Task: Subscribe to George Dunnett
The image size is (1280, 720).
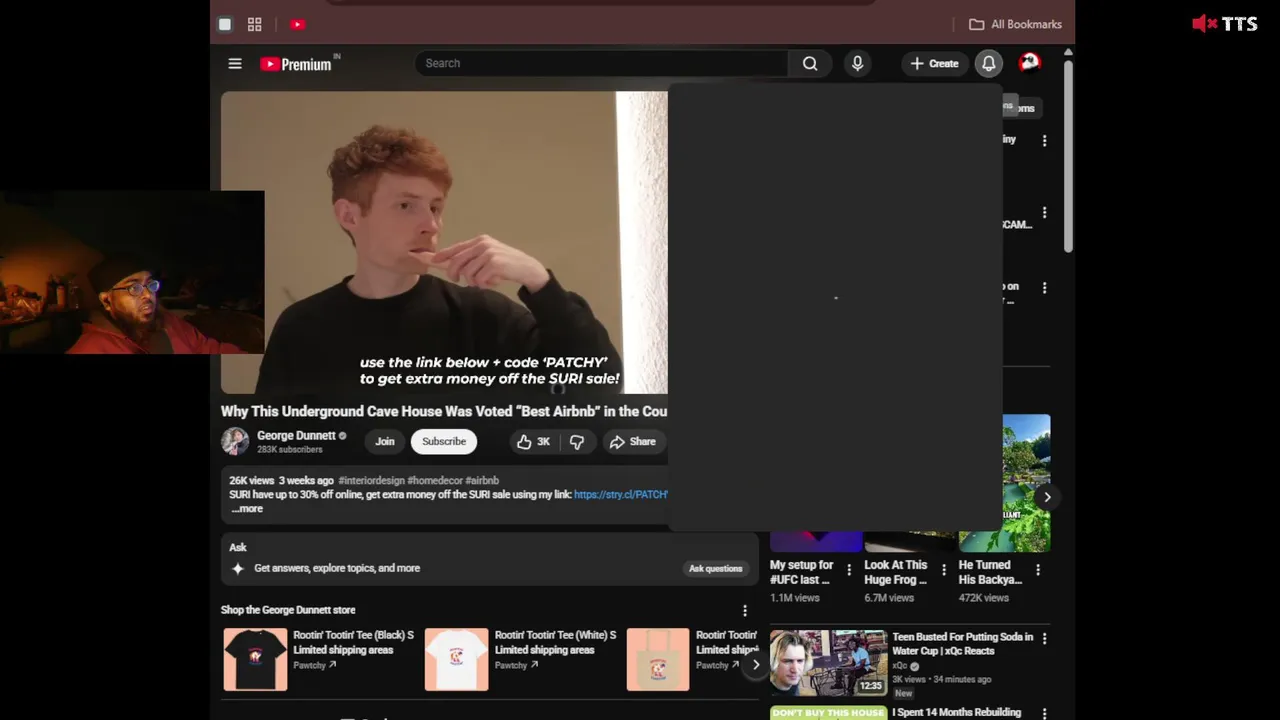Action: [444, 442]
